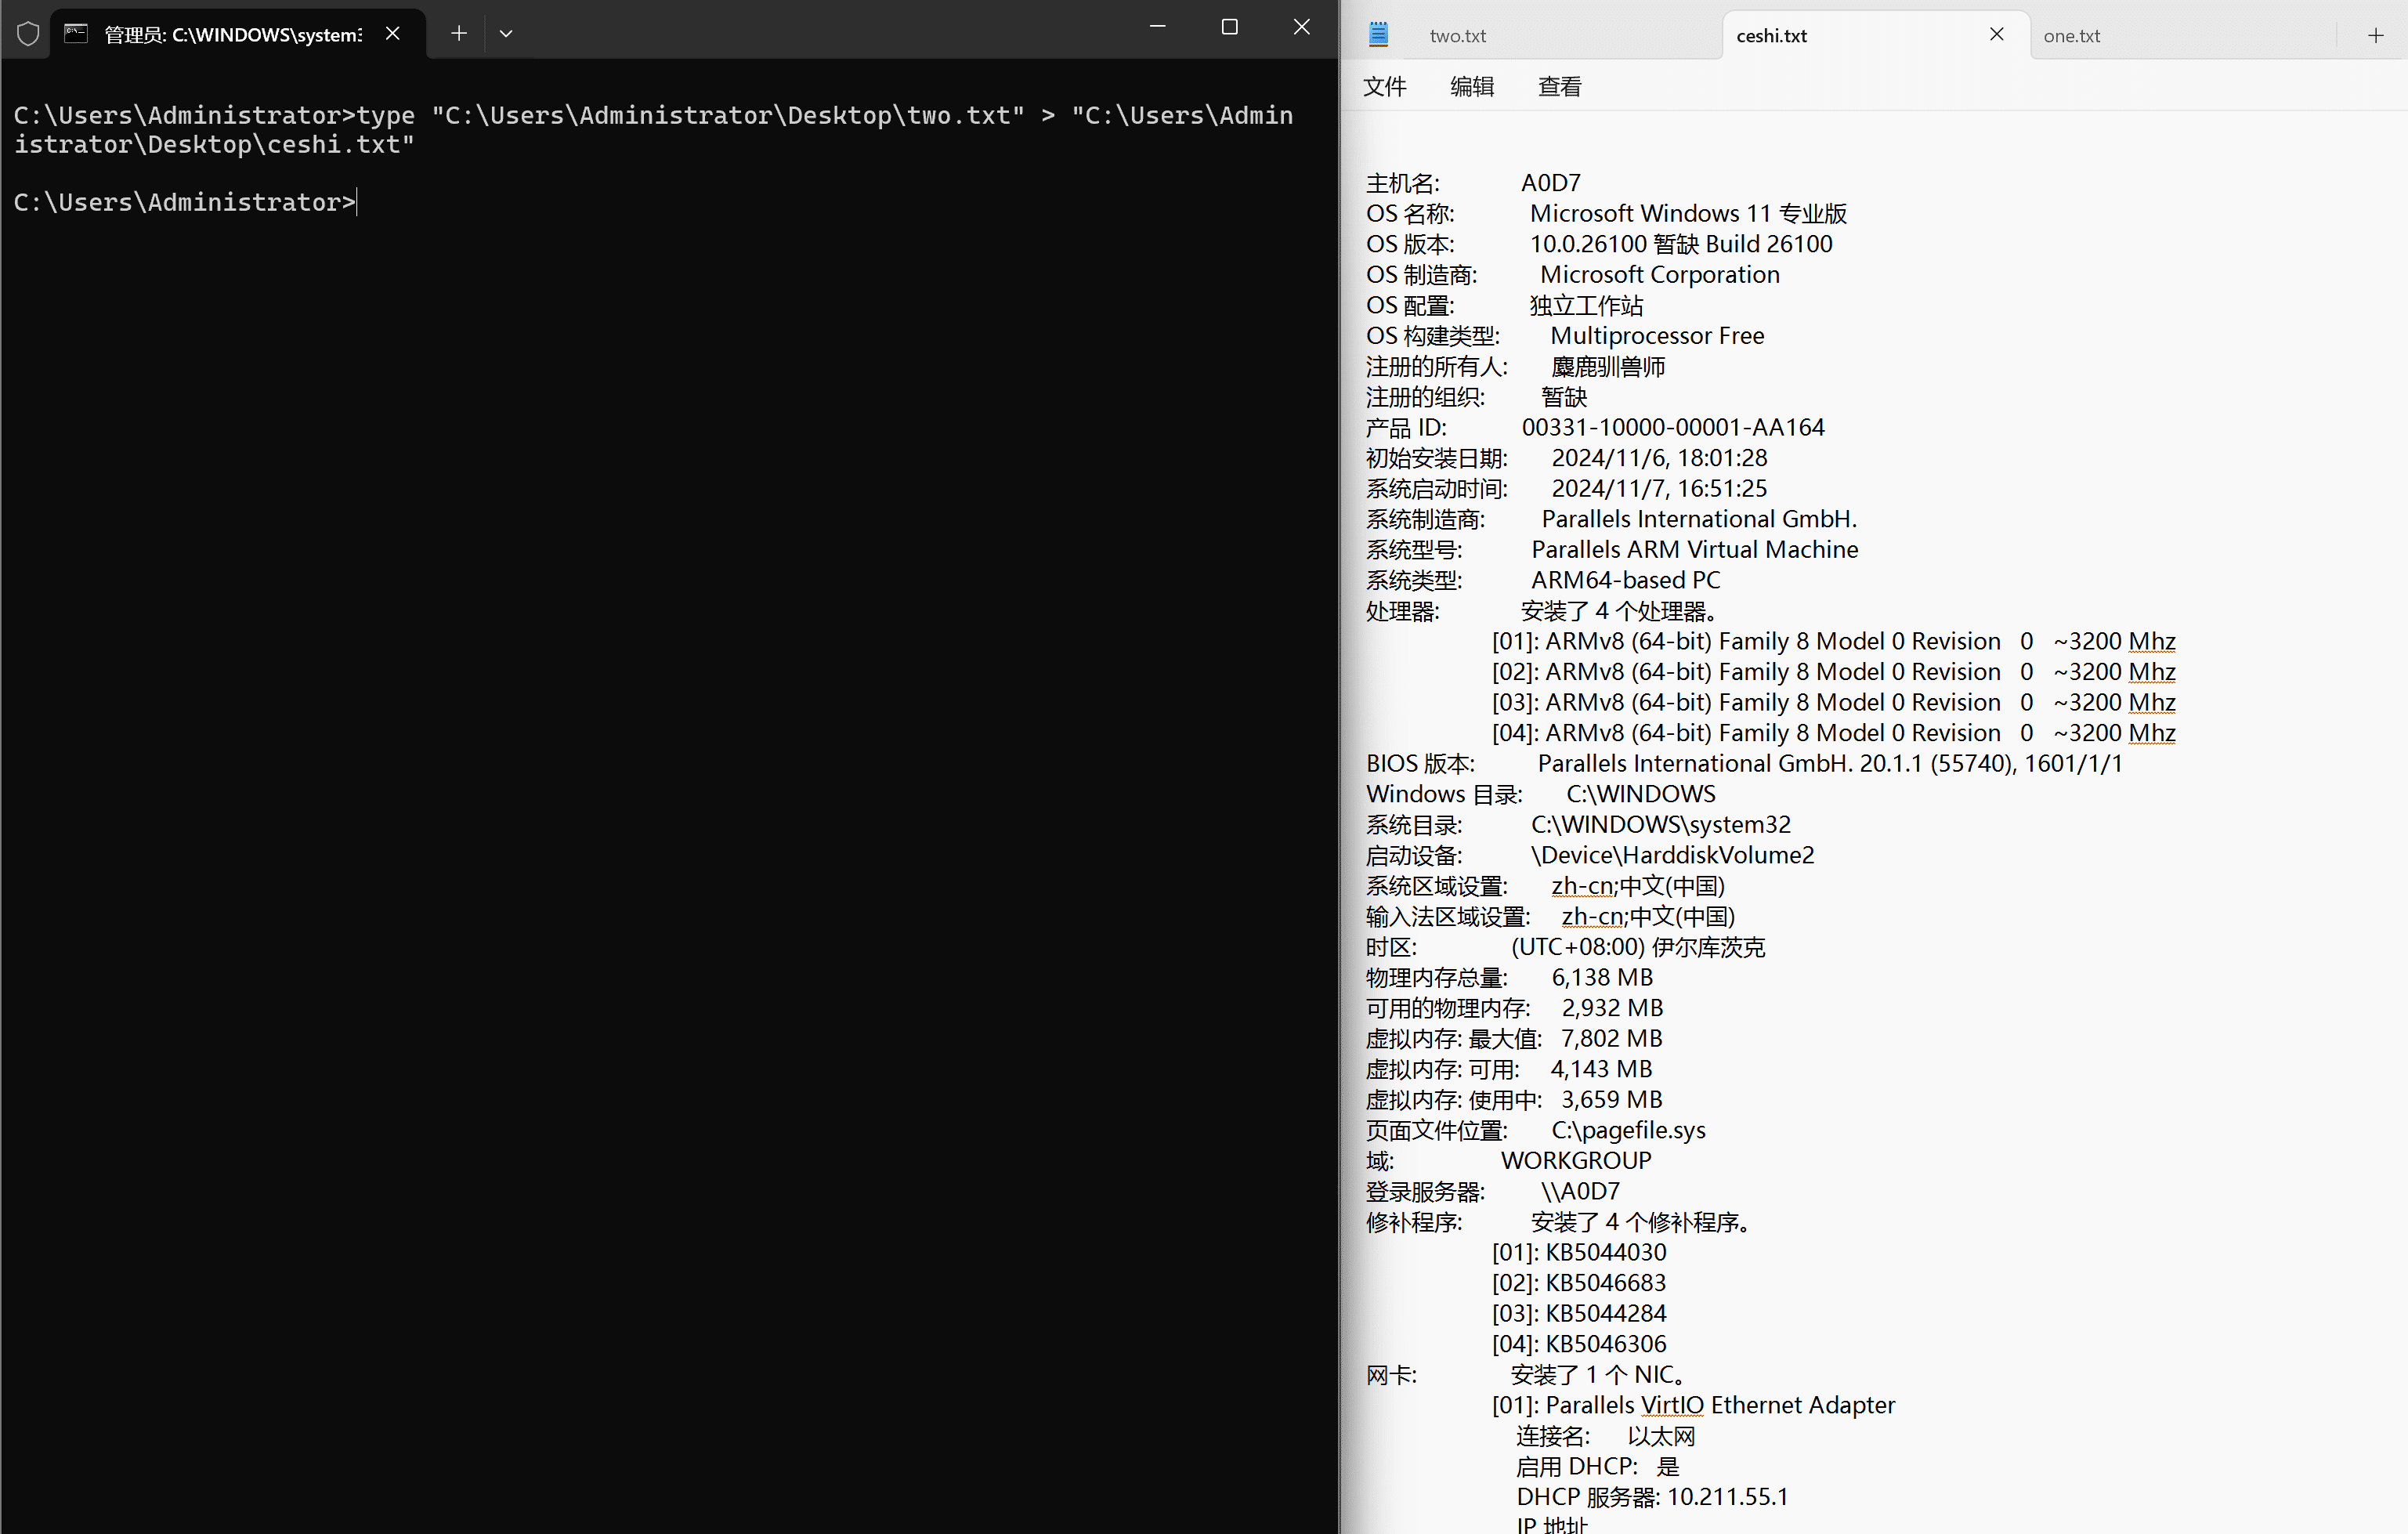This screenshot has height=1534, width=2408.
Task: Click the Notepad app icon
Action: pos(1379,35)
